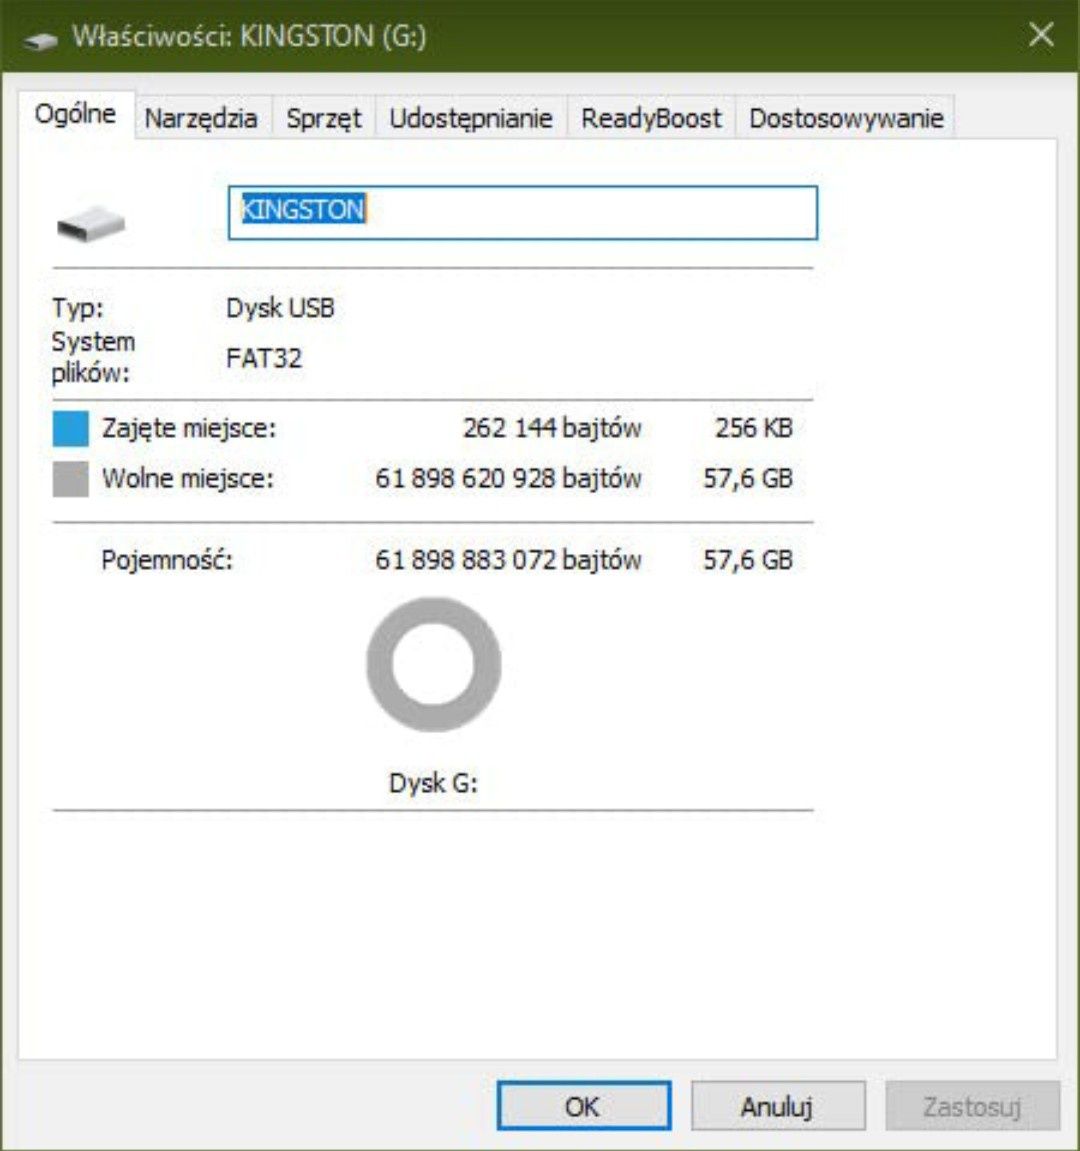
Task: Click the Anuluj button
Action: click(778, 1105)
